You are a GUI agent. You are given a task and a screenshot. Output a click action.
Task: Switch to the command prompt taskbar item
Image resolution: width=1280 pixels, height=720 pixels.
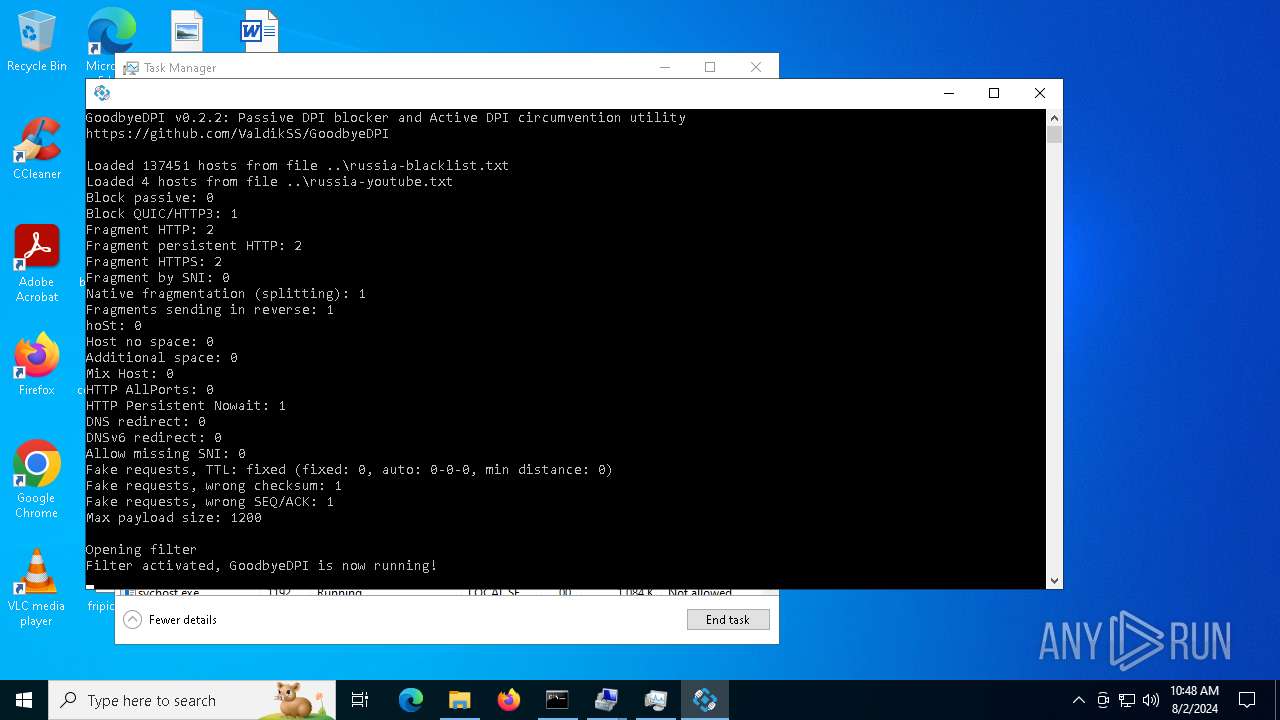pyautogui.click(x=557, y=700)
